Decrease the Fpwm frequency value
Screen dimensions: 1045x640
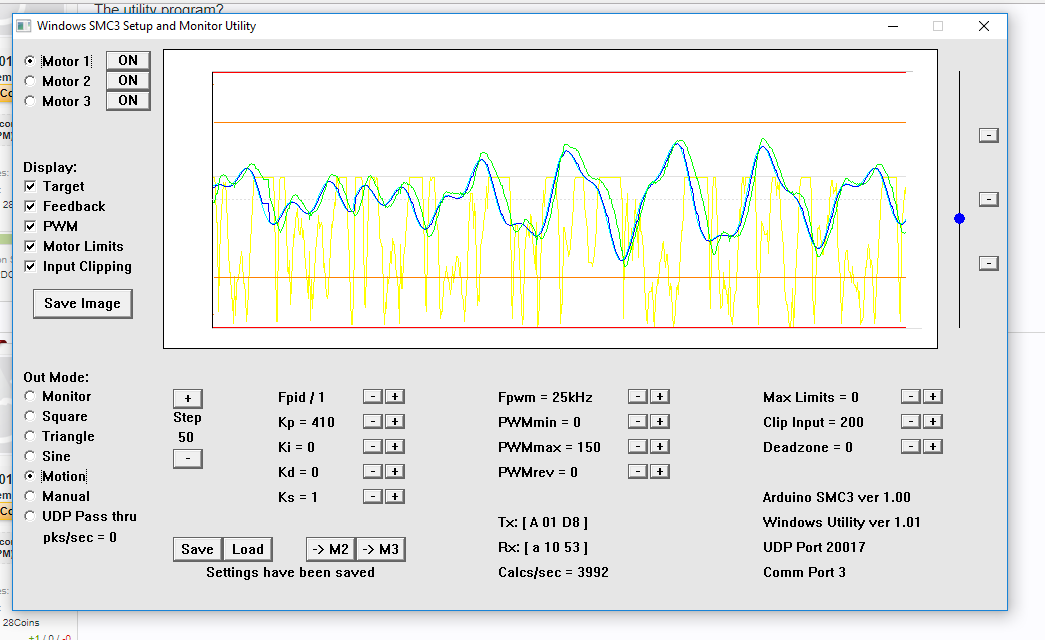coord(637,397)
